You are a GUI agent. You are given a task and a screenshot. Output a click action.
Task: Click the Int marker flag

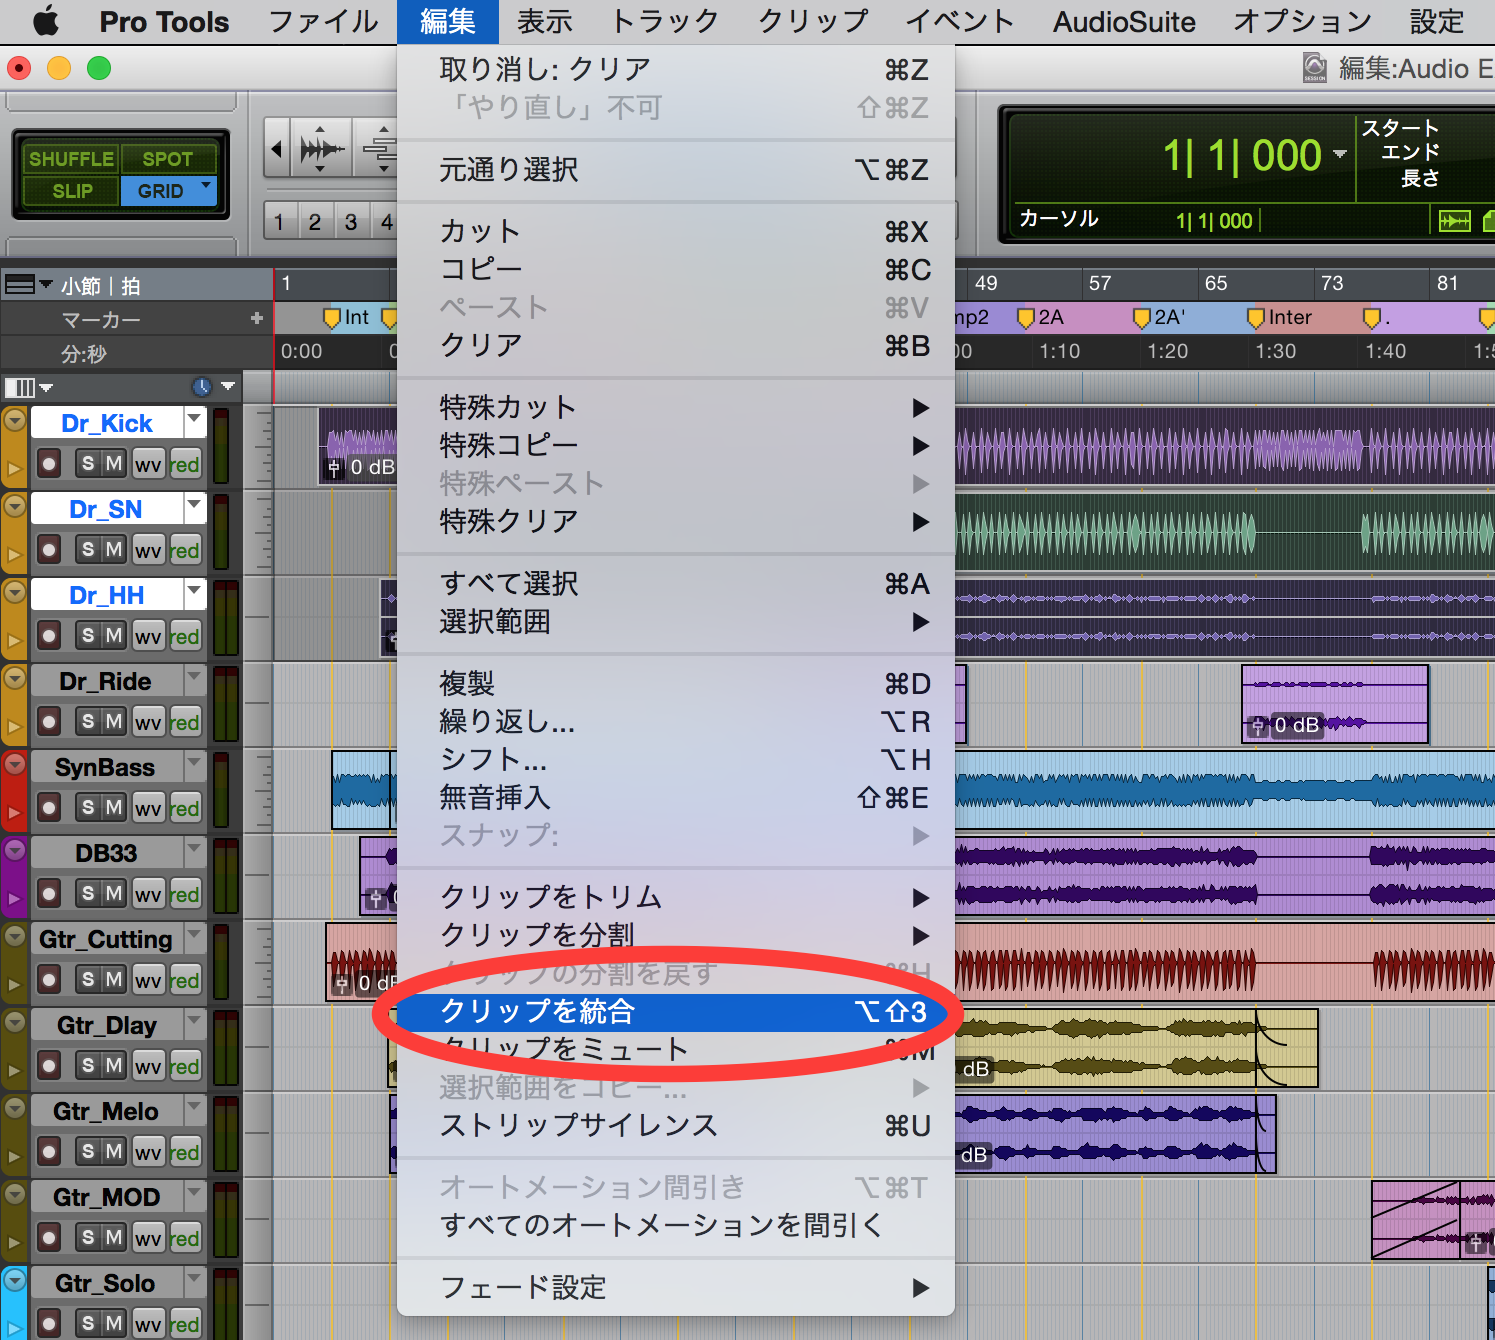coord(333,318)
